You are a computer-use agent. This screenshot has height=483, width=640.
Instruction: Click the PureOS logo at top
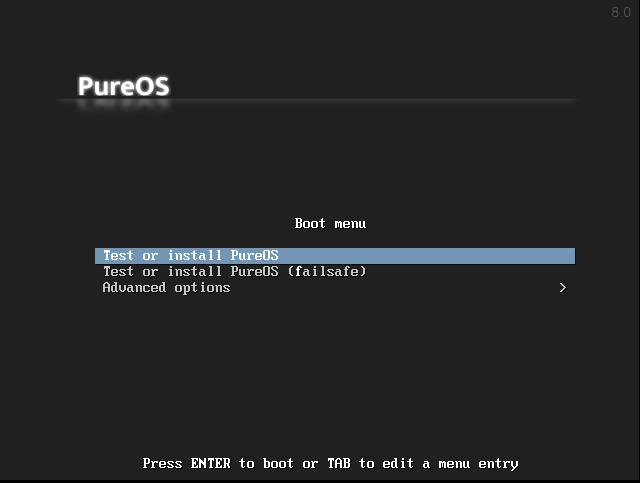click(124, 86)
